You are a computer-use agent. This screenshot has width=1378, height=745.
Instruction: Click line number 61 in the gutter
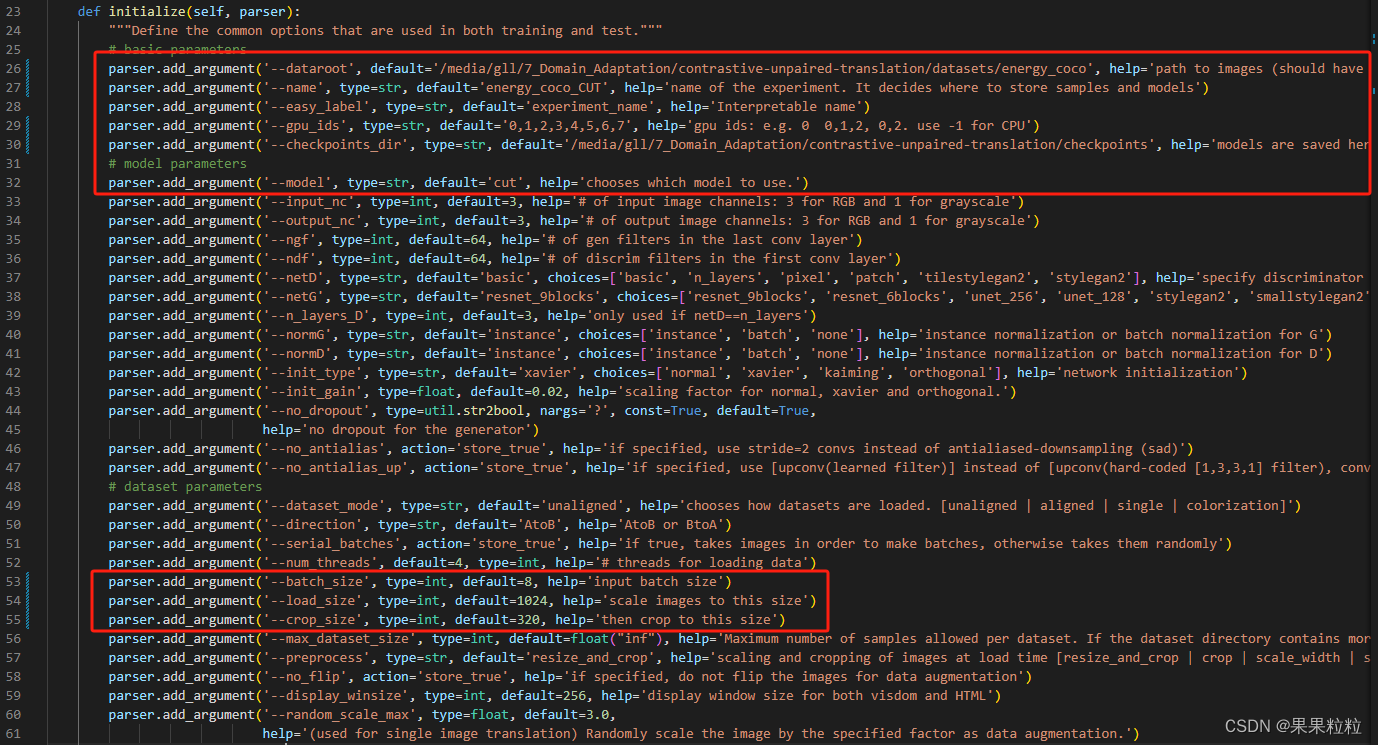(x=13, y=734)
